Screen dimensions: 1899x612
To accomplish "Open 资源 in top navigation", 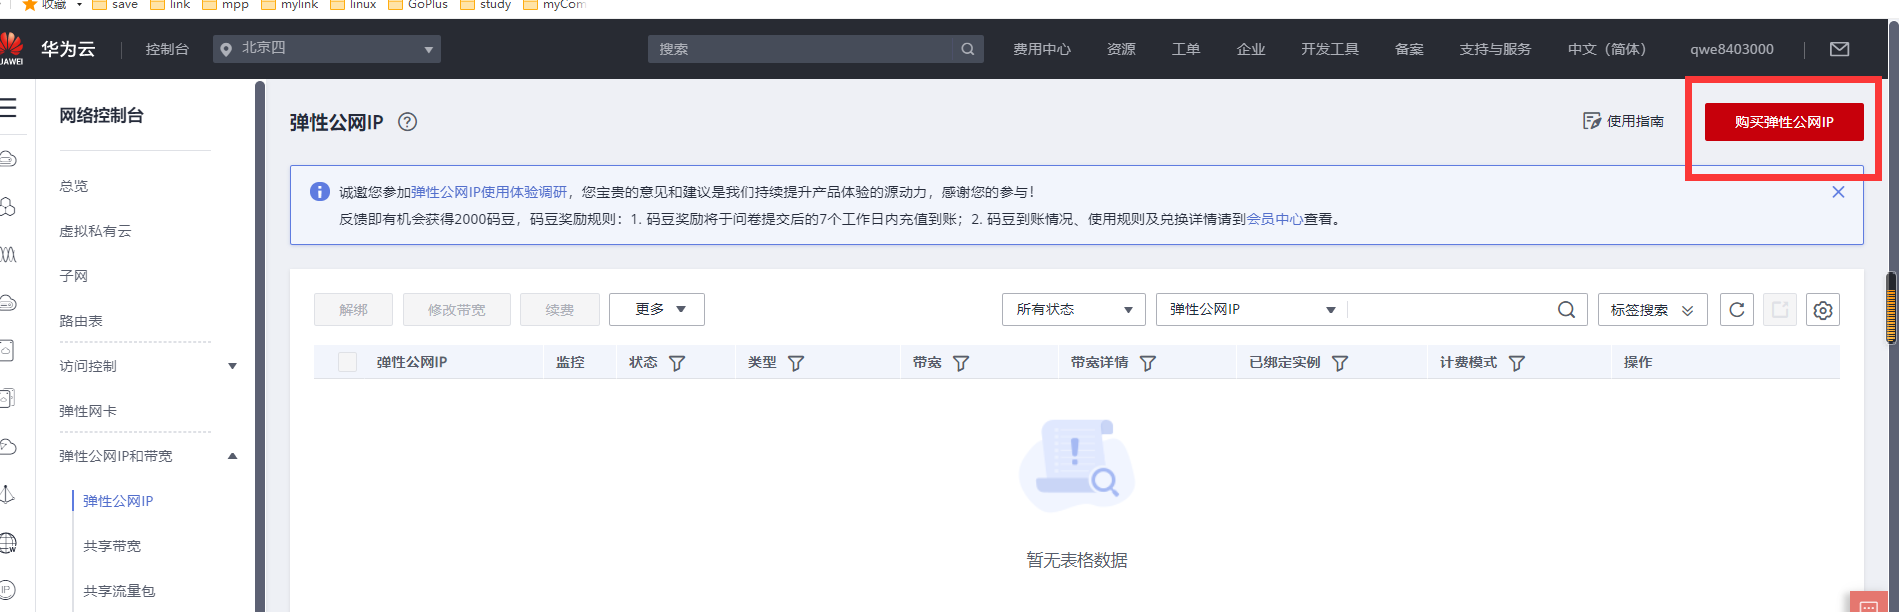I will click(x=1121, y=49).
